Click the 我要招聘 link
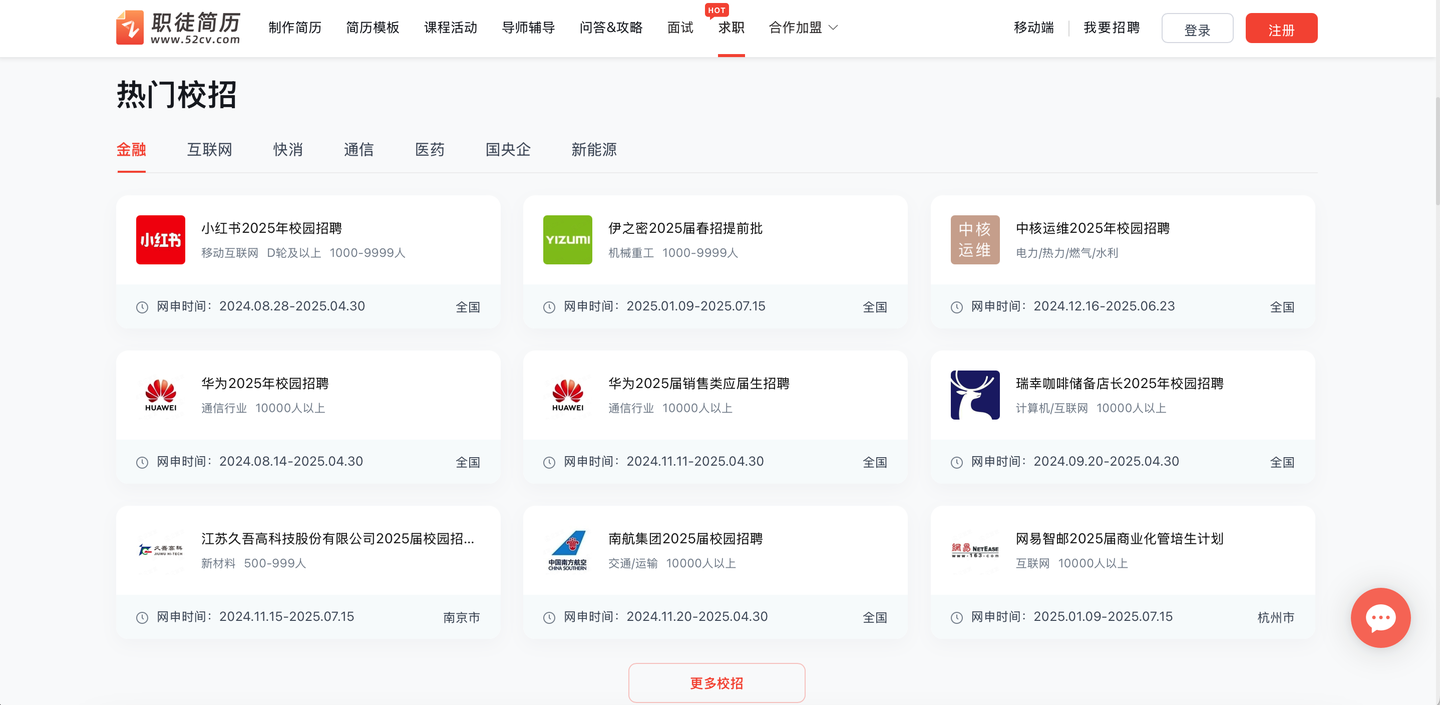This screenshot has height=705, width=1440. point(1112,28)
